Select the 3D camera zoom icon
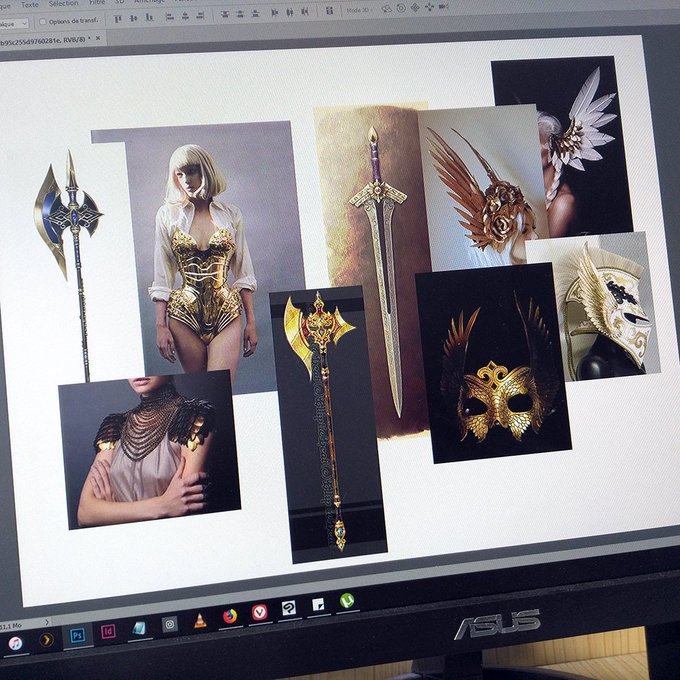Screen dimensions: 680x680 click(x=443, y=7)
